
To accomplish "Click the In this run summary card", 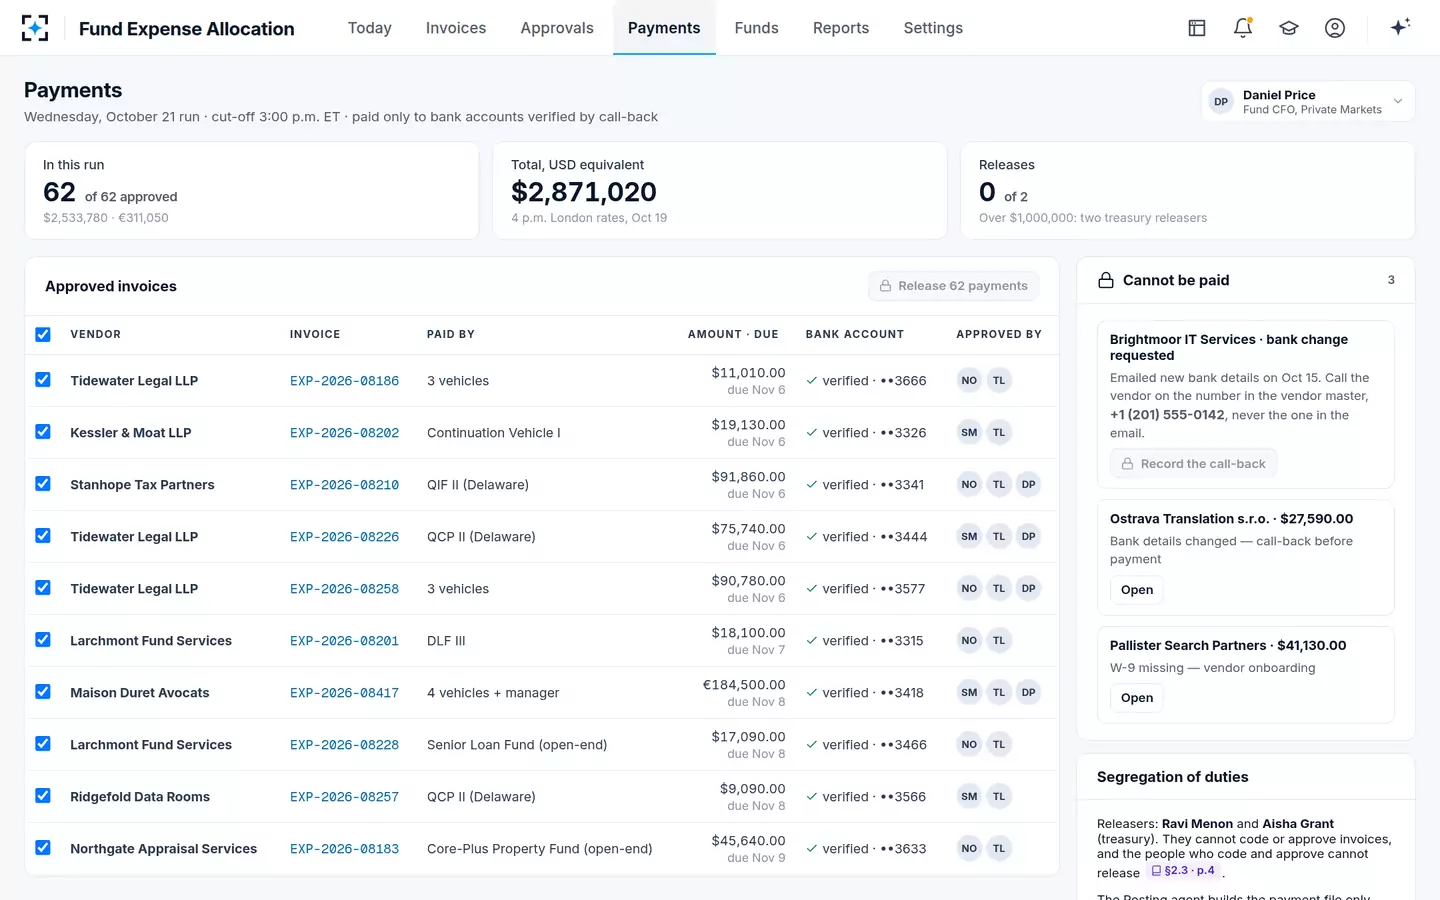I will tap(252, 190).
